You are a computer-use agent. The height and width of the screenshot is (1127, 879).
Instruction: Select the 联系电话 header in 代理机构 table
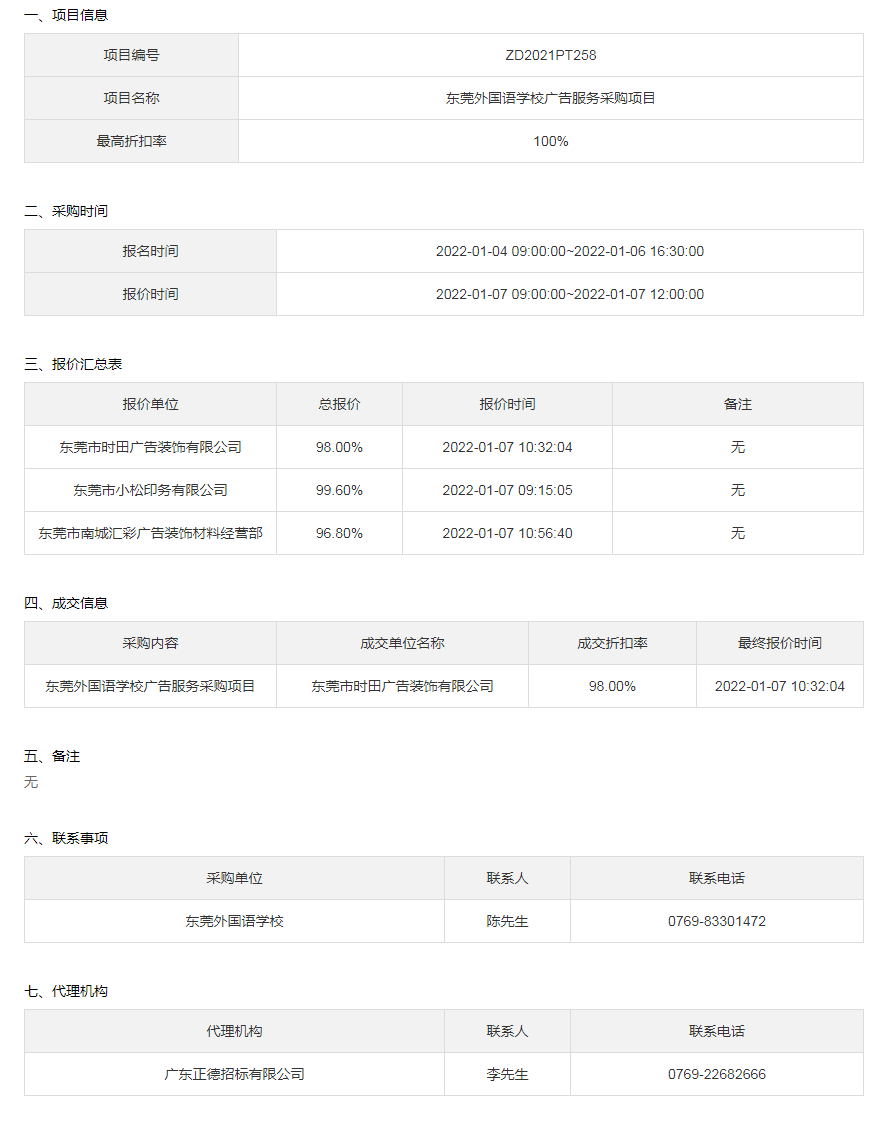click(x=717, y=1031)
